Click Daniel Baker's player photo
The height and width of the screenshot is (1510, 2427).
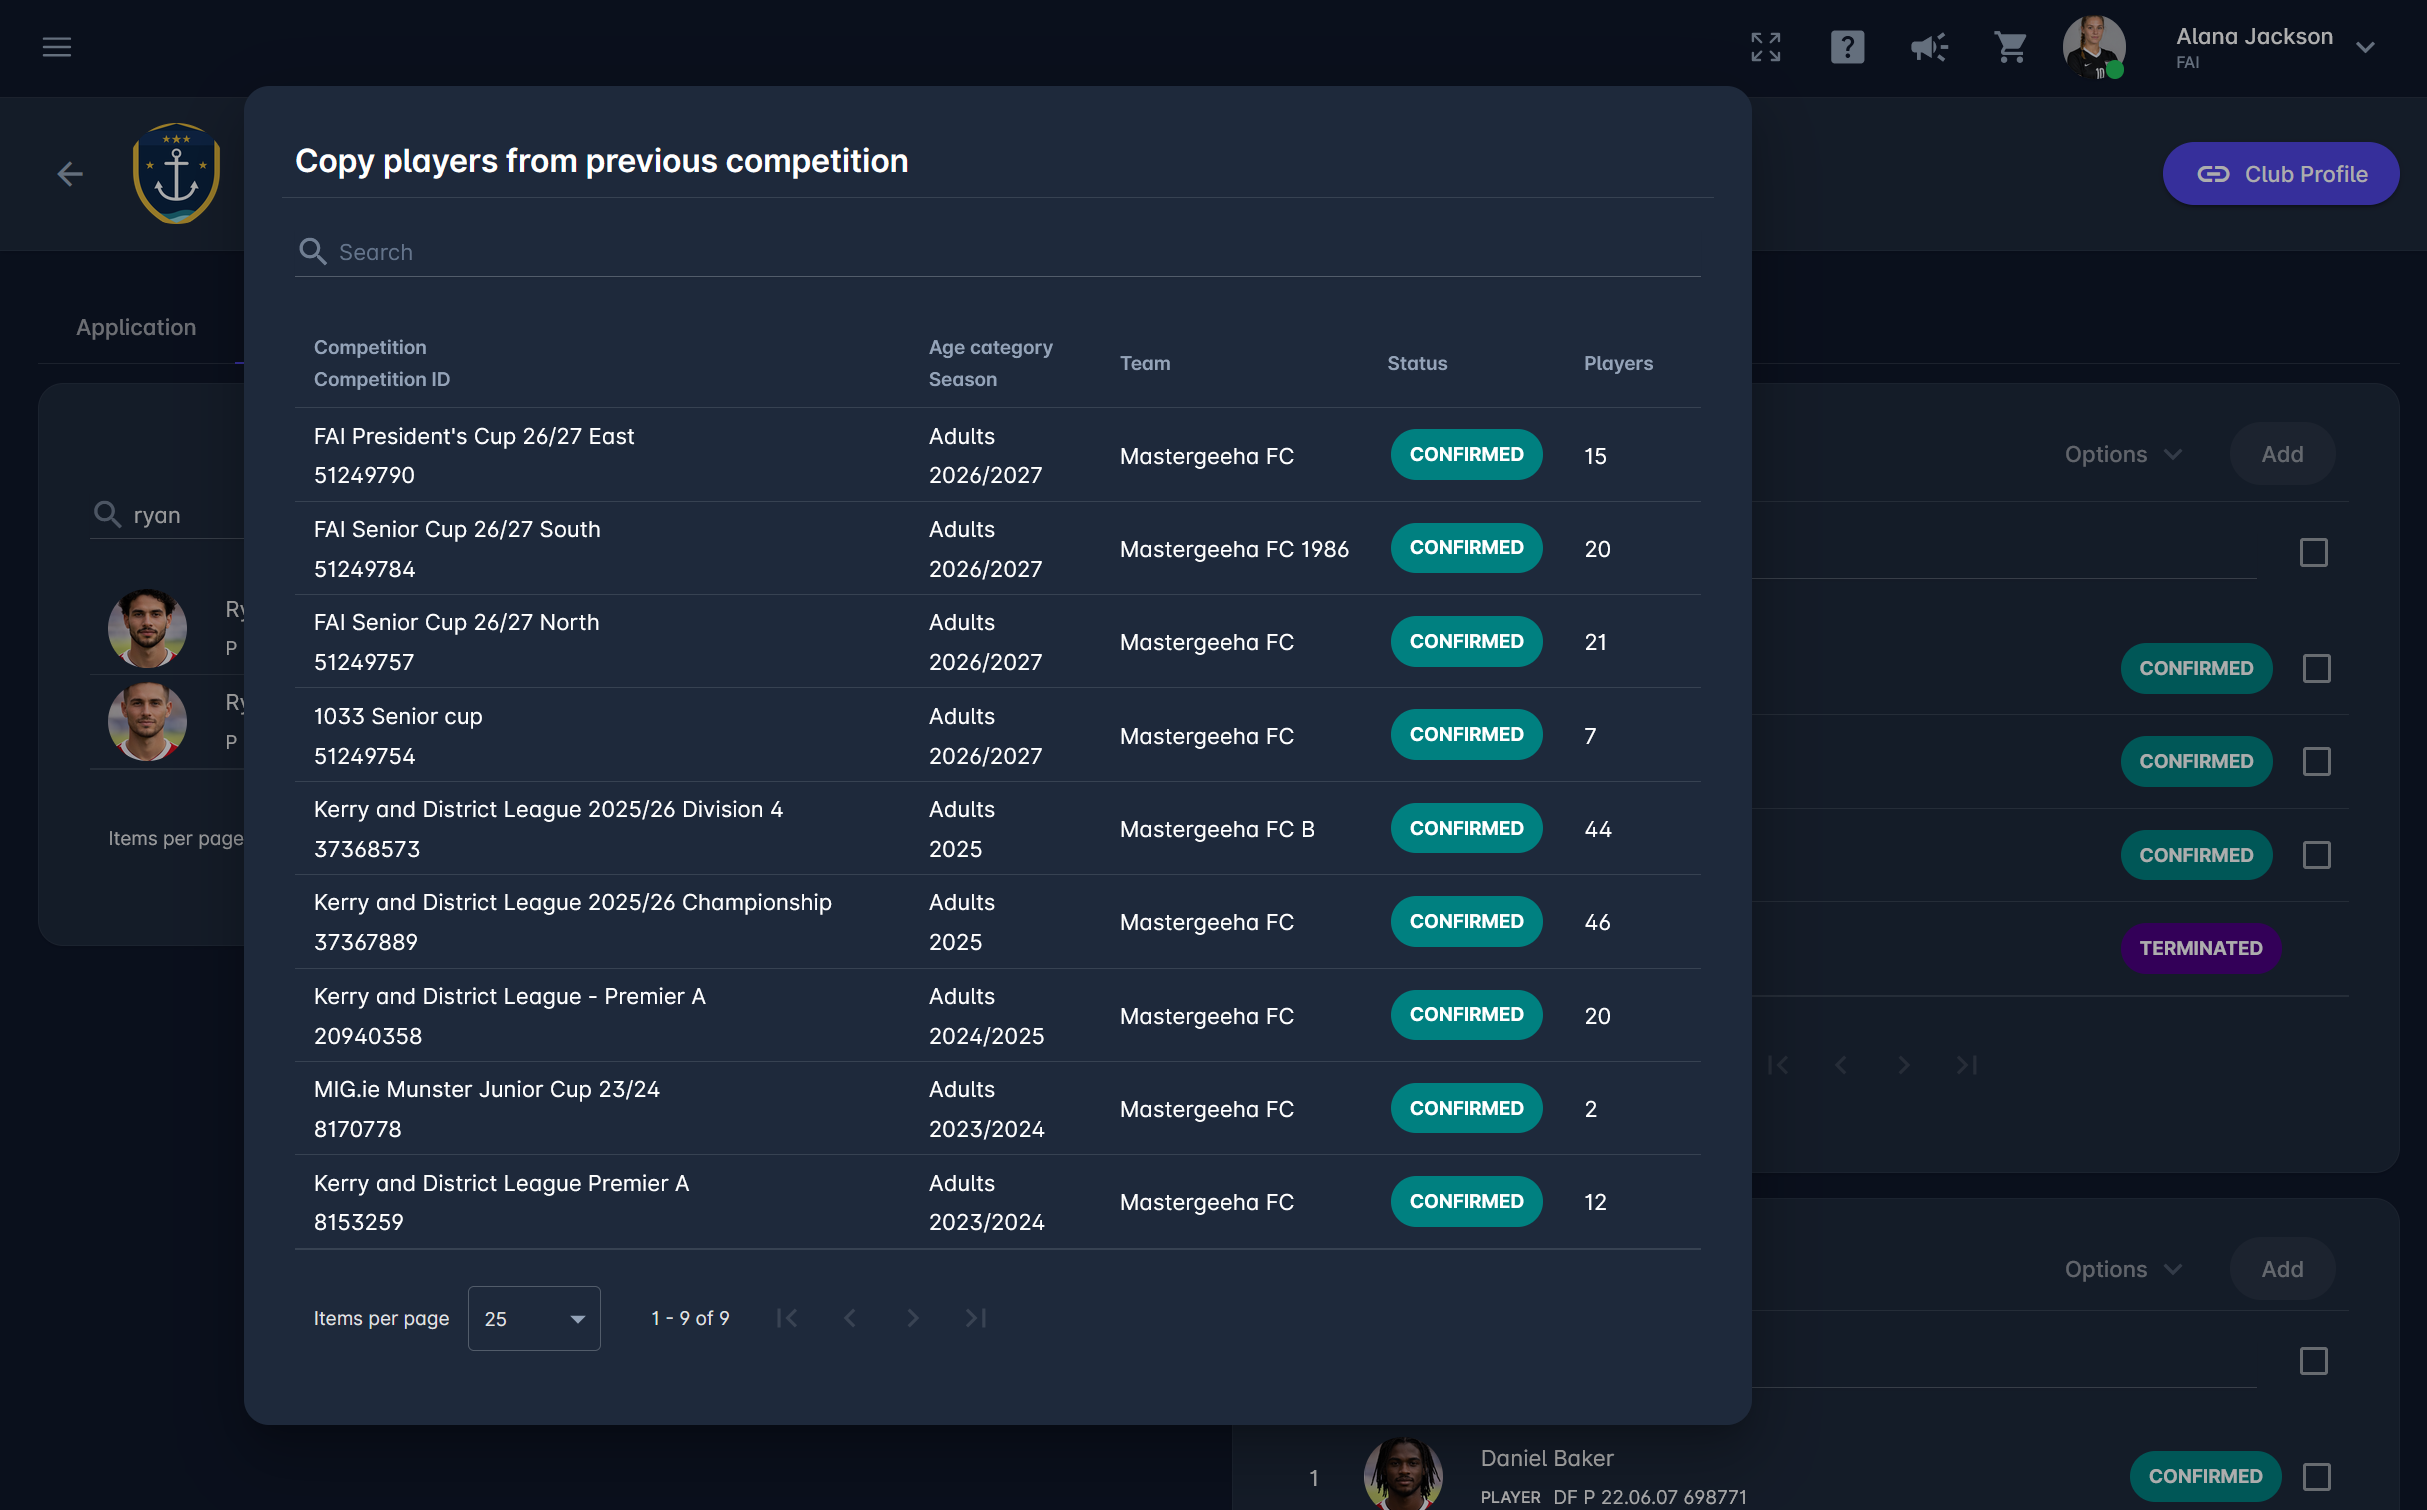click(1403, 1474)
